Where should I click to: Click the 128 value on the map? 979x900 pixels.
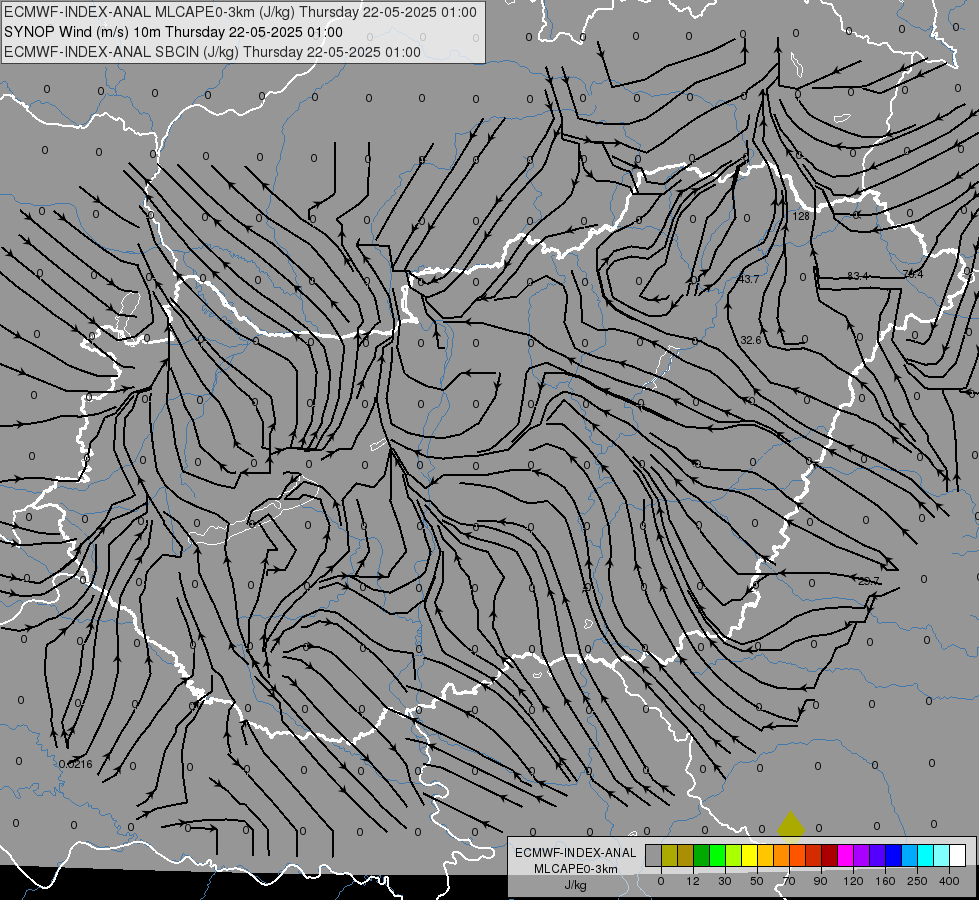click(x=801, y=216)
